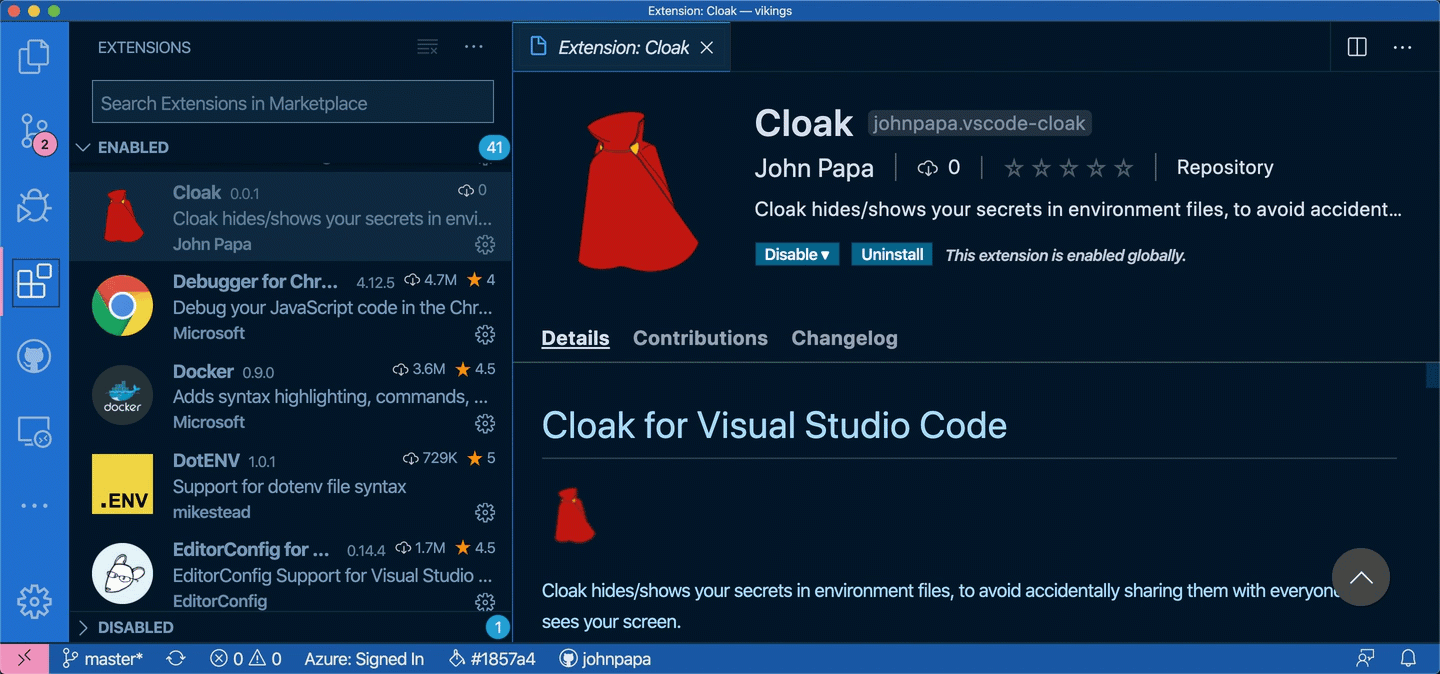The image size is (1440, 674).
Task: Select the Debugger for Chrome extension icon
Action: (122, 306)
